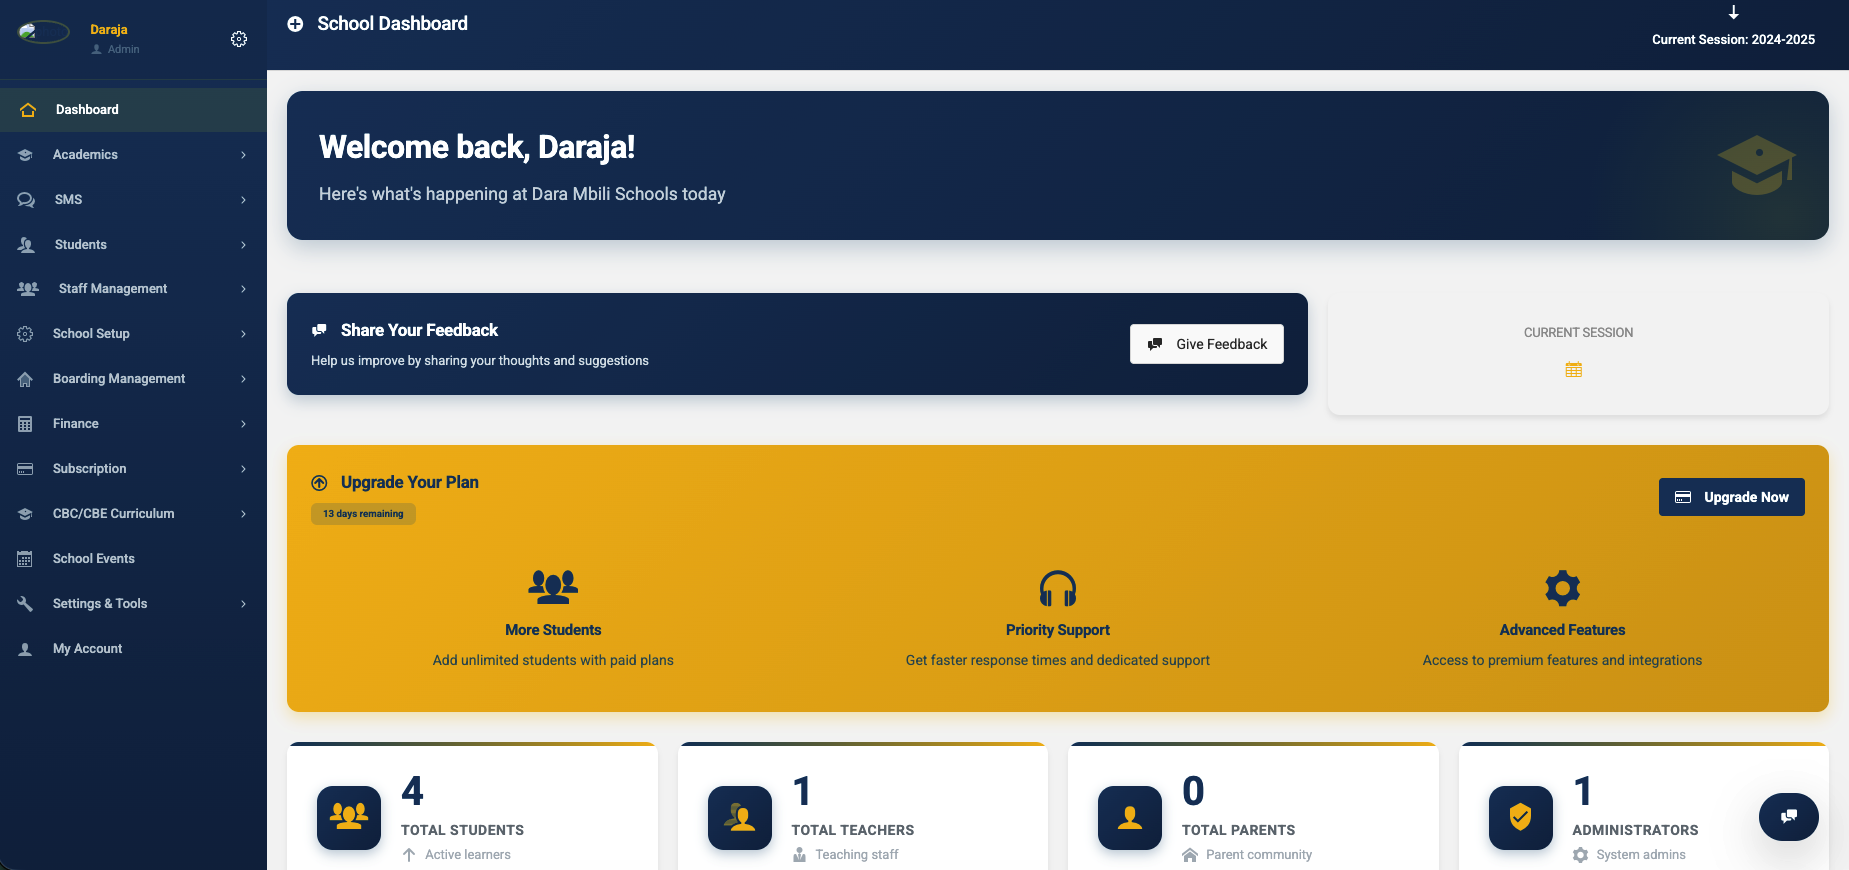Click the School Setup gear icon
Viewport: 1849px width, 870px height.
point(26,334)
